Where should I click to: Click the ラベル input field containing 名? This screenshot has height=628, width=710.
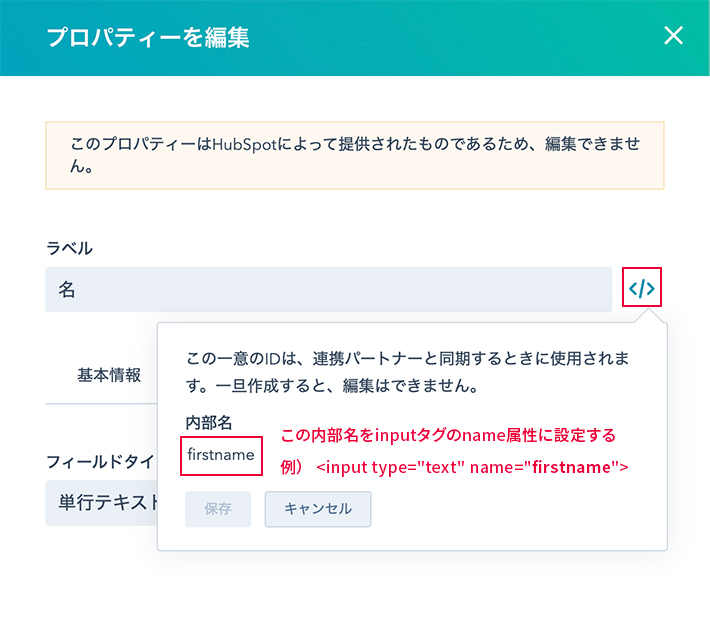tap(329, 289)
